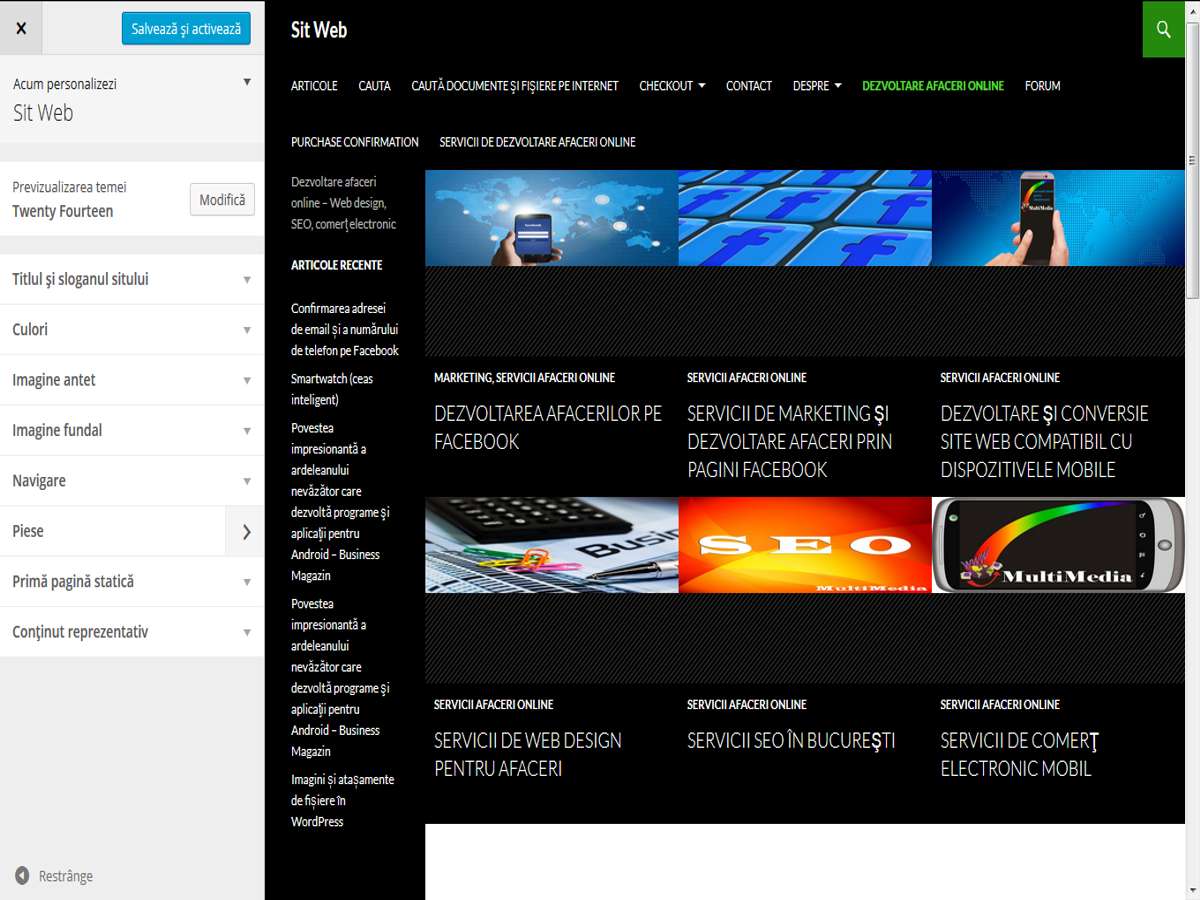
Task: Open the green search icon in site header
Action: [1163, 29]
